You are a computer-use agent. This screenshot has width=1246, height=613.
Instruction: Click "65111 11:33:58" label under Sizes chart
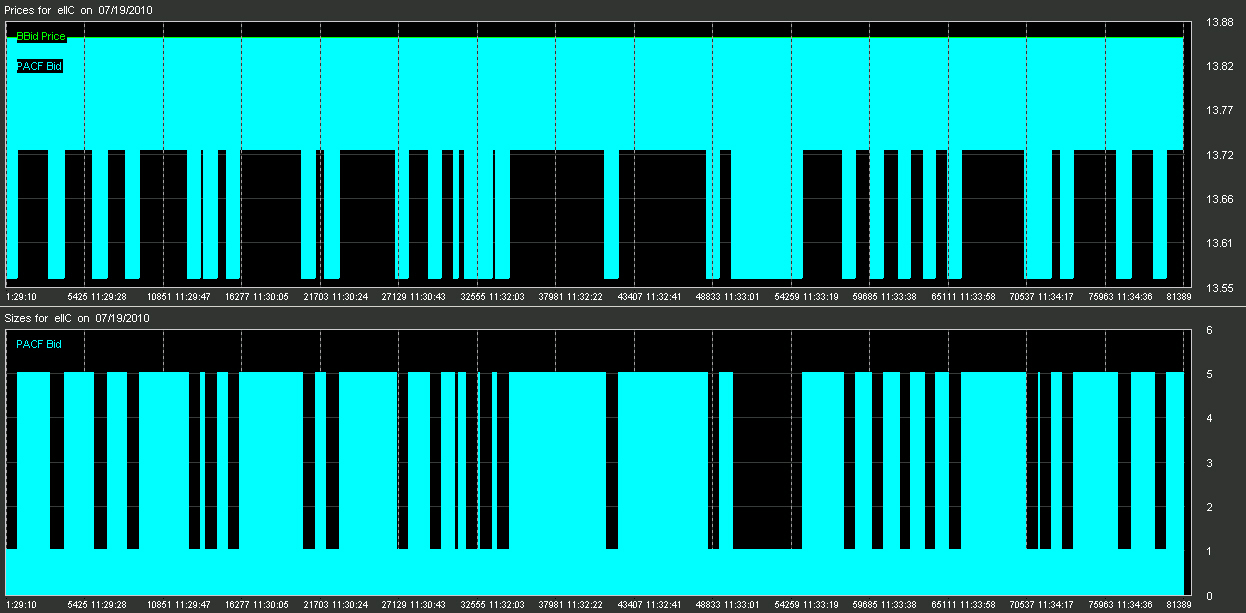tap(963, 605)
